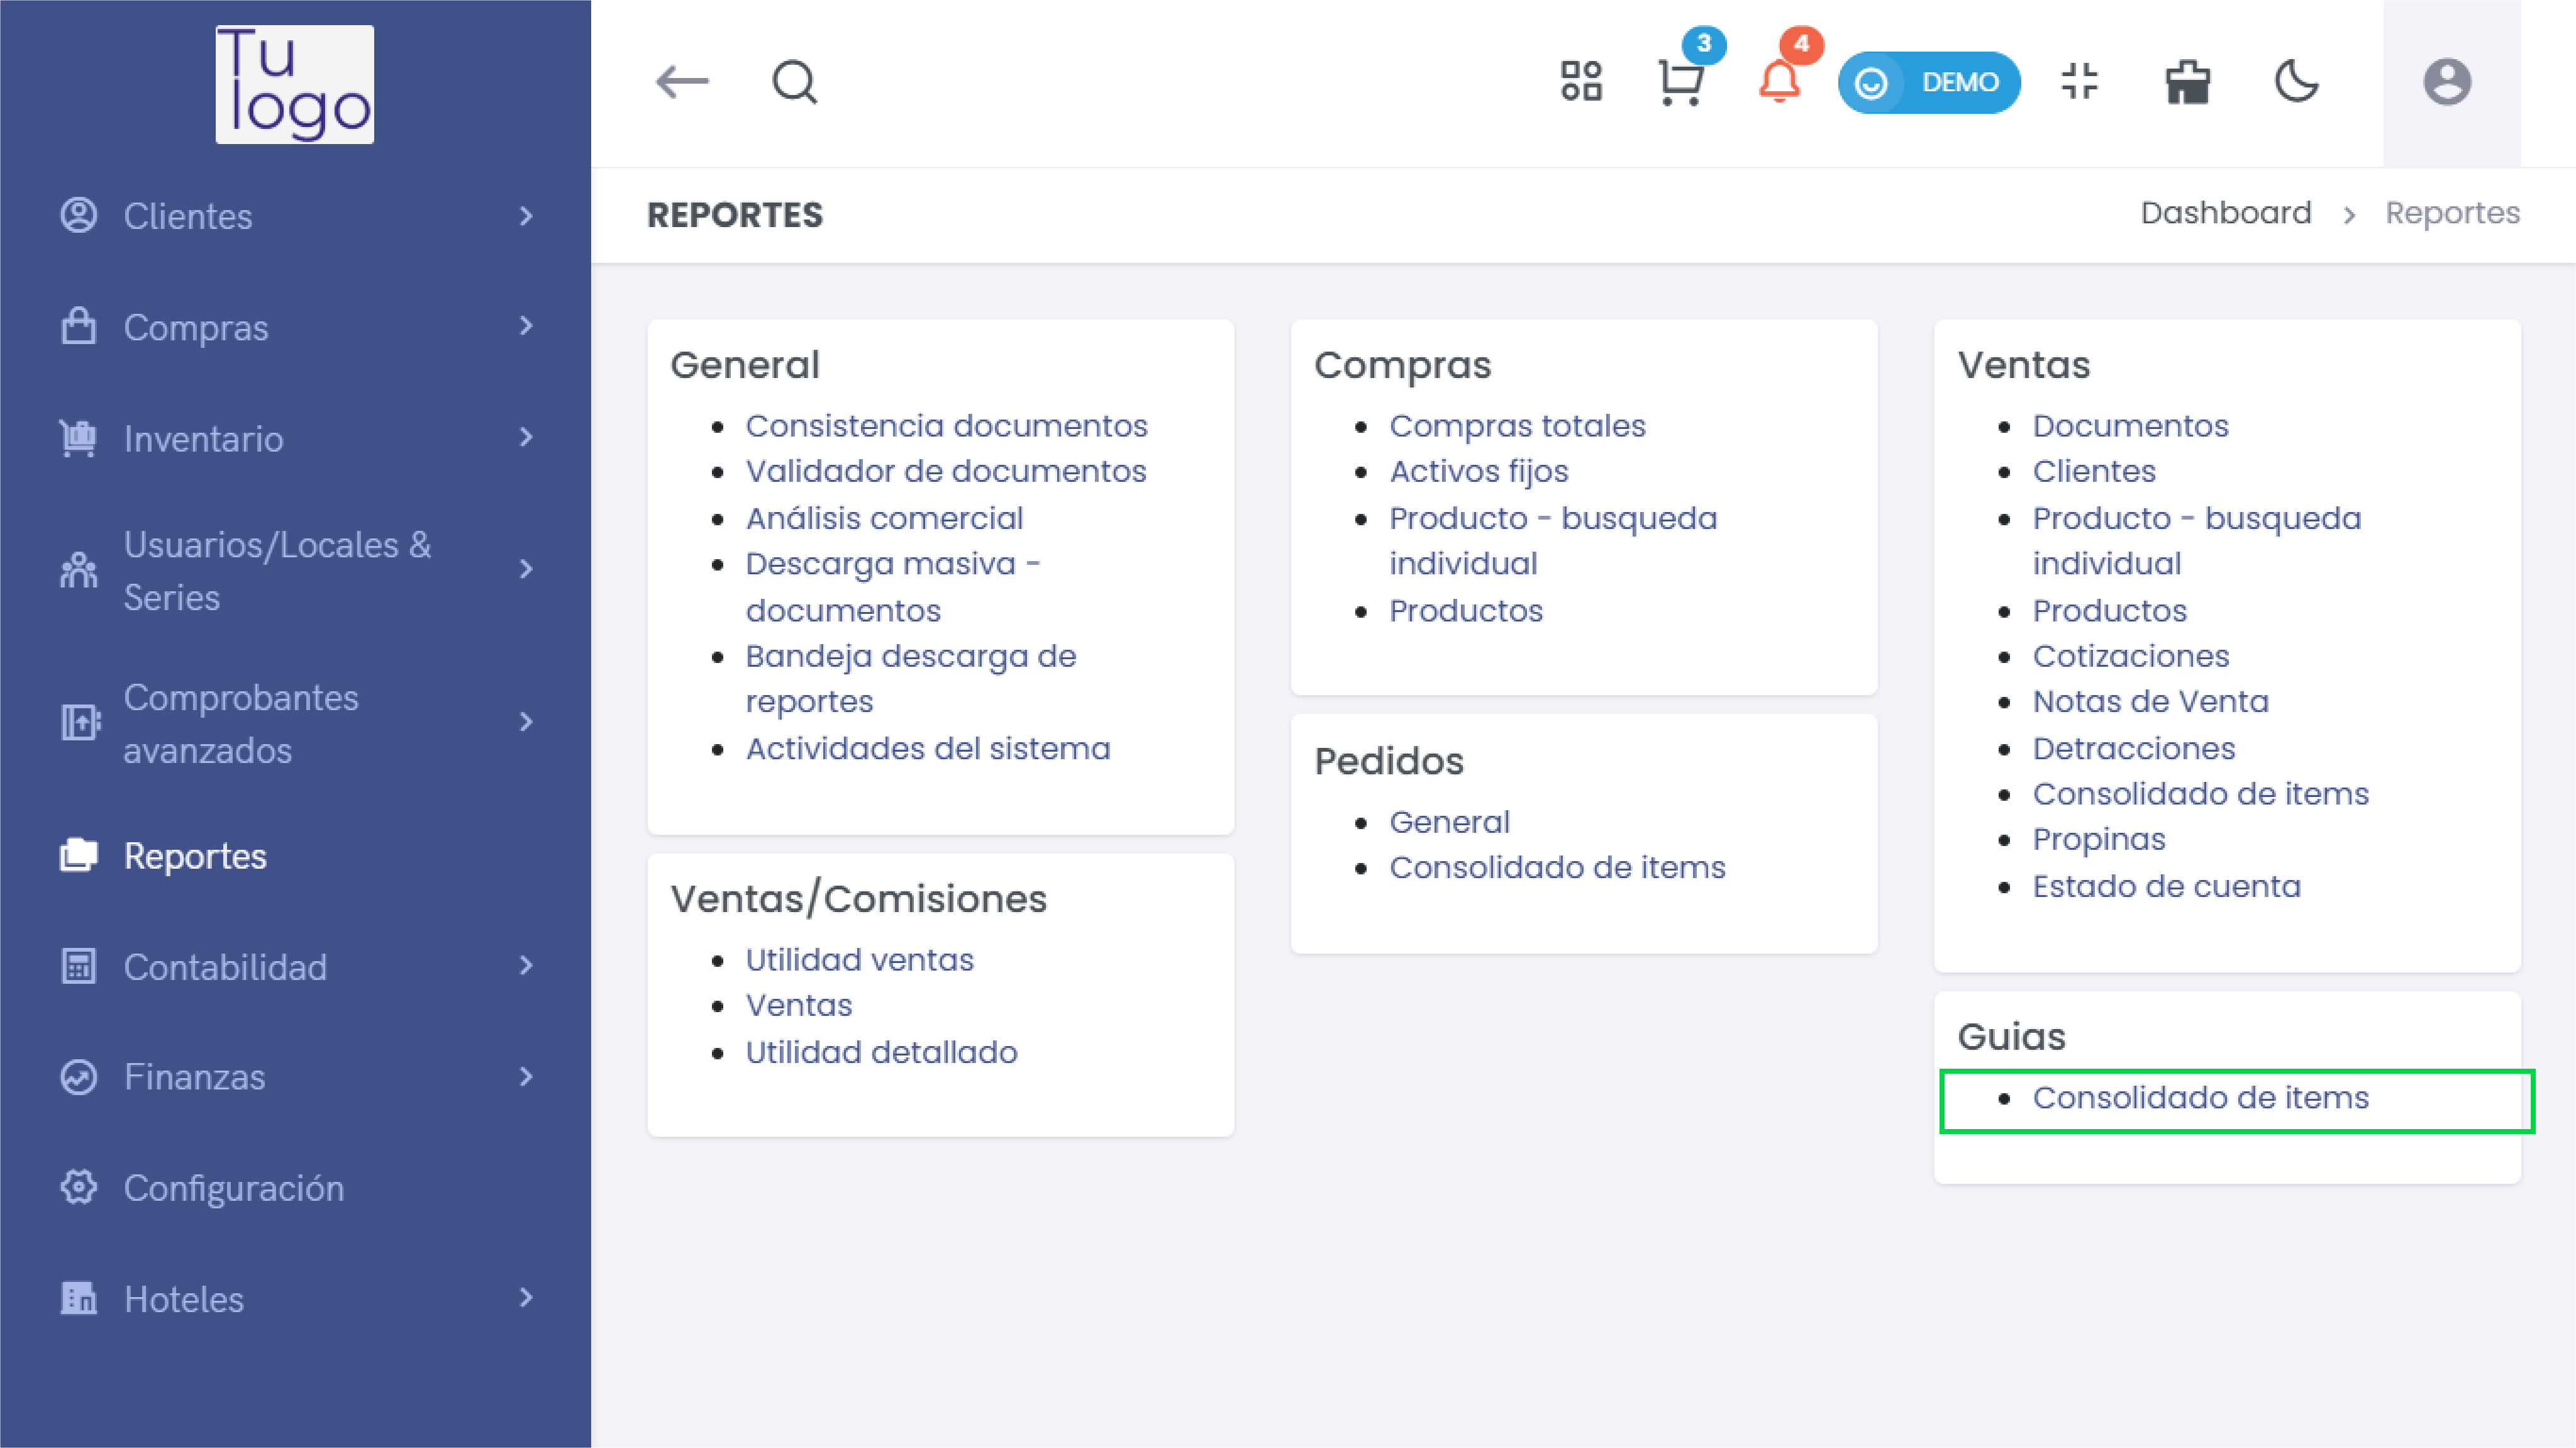Screen dimensions: 2576x1448
Task: Toggle the DEMO mode switch
Action: [x=1929, y=82]
